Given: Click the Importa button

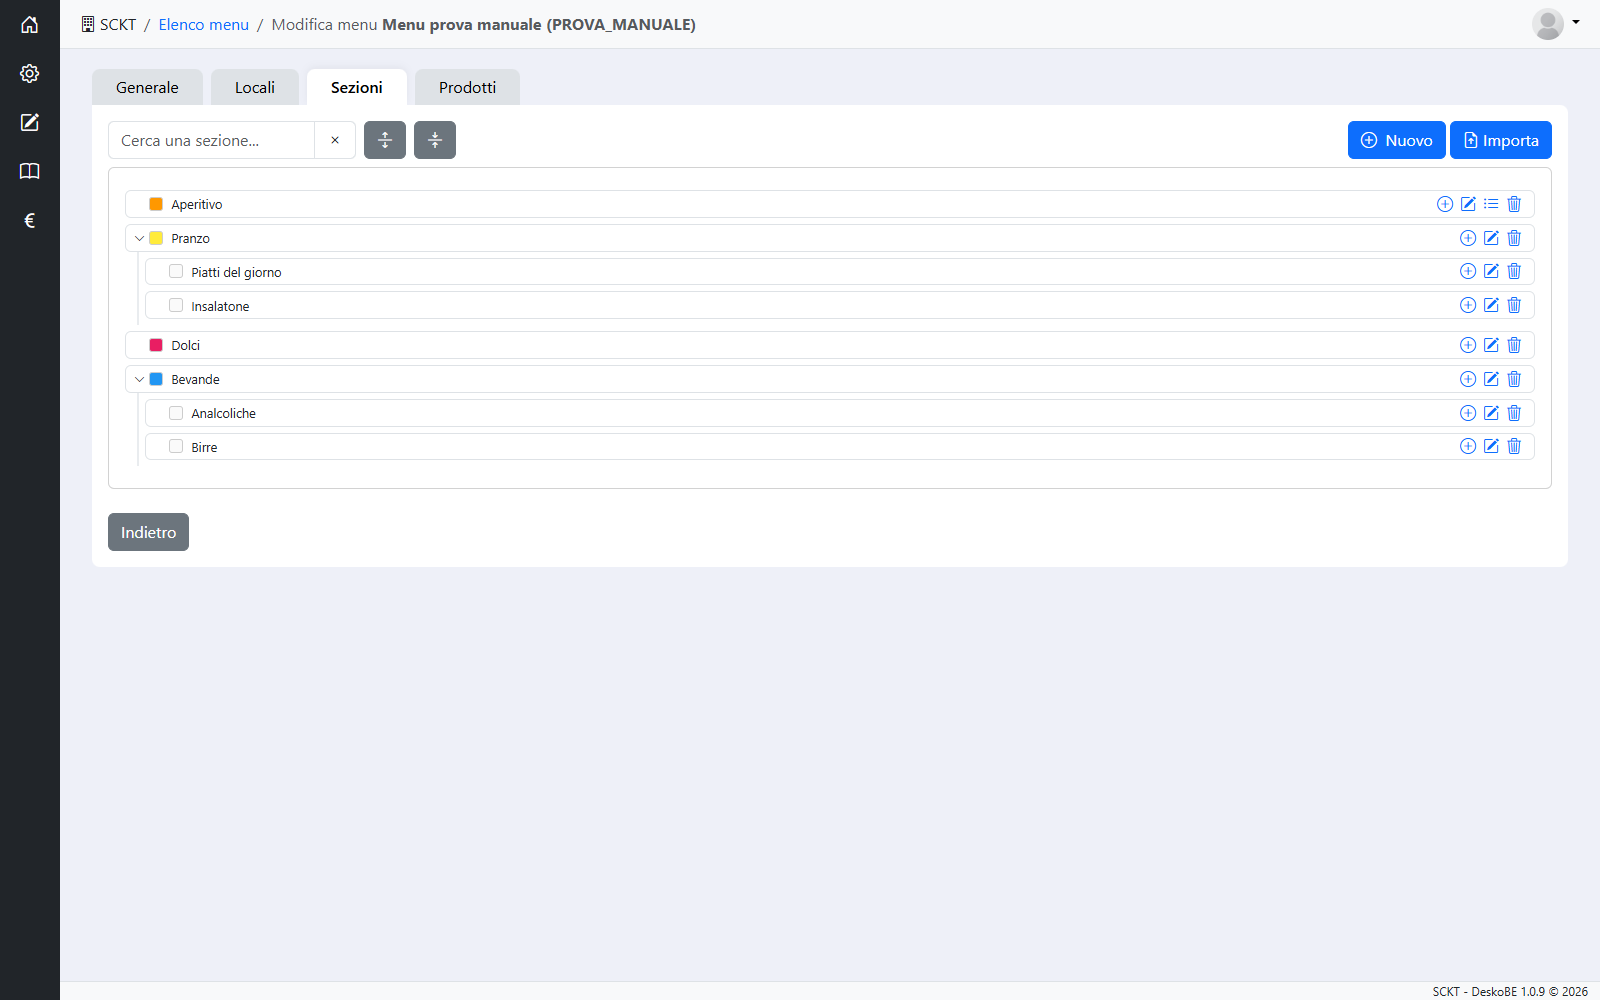Looking at the screenshot, I should coord(1501,140).
